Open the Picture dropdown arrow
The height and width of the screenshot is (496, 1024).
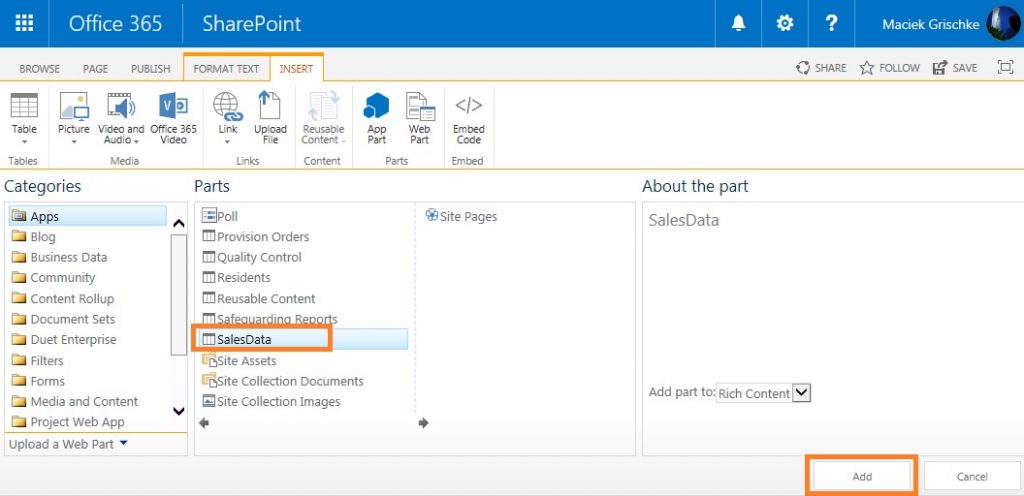pyautogui.click(x=74, y=142)
